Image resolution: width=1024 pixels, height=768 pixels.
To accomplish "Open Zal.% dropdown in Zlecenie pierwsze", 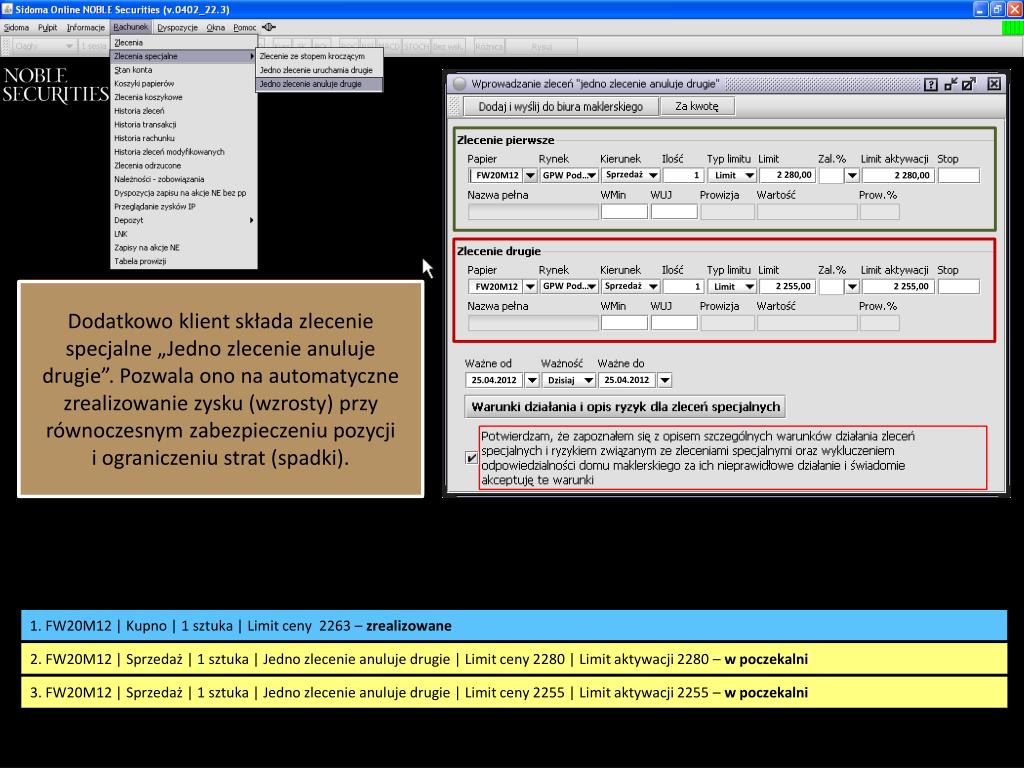I will pyautogui.click(x=852, y=175).
